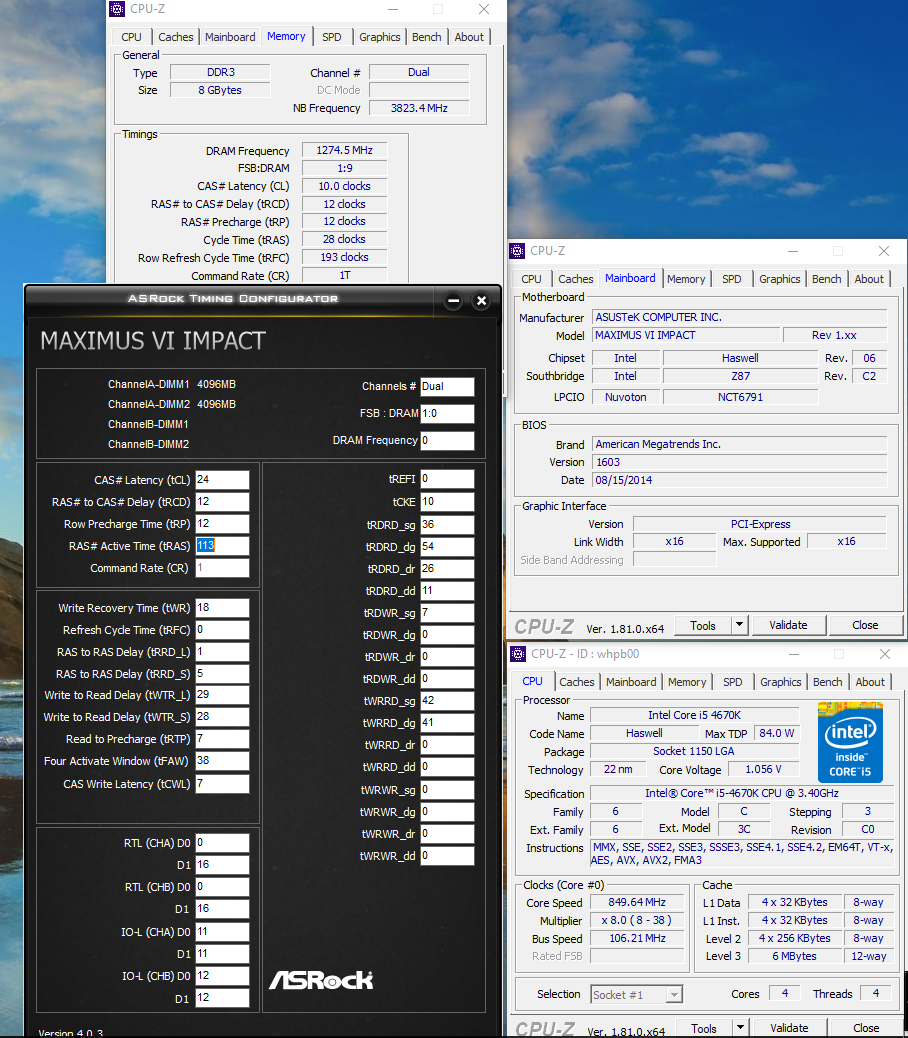Open Bench tab in the Memory window
This screenshot has width=908, height=1038.
pos(426,37)
